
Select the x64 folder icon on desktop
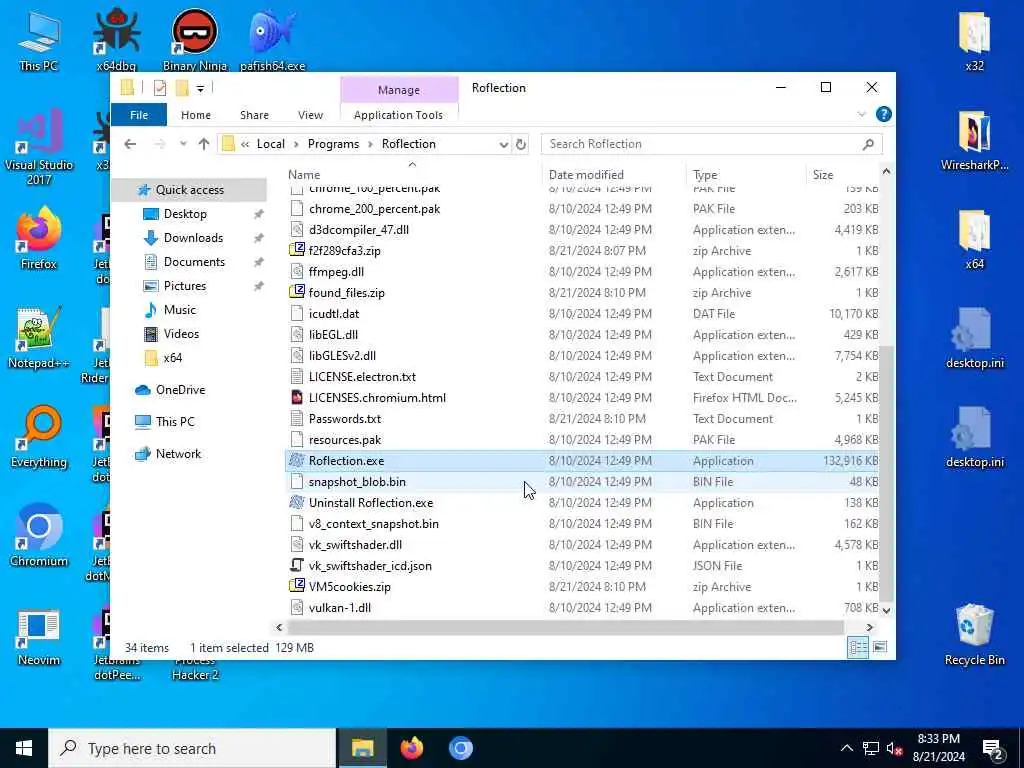(x=974, y=239)
